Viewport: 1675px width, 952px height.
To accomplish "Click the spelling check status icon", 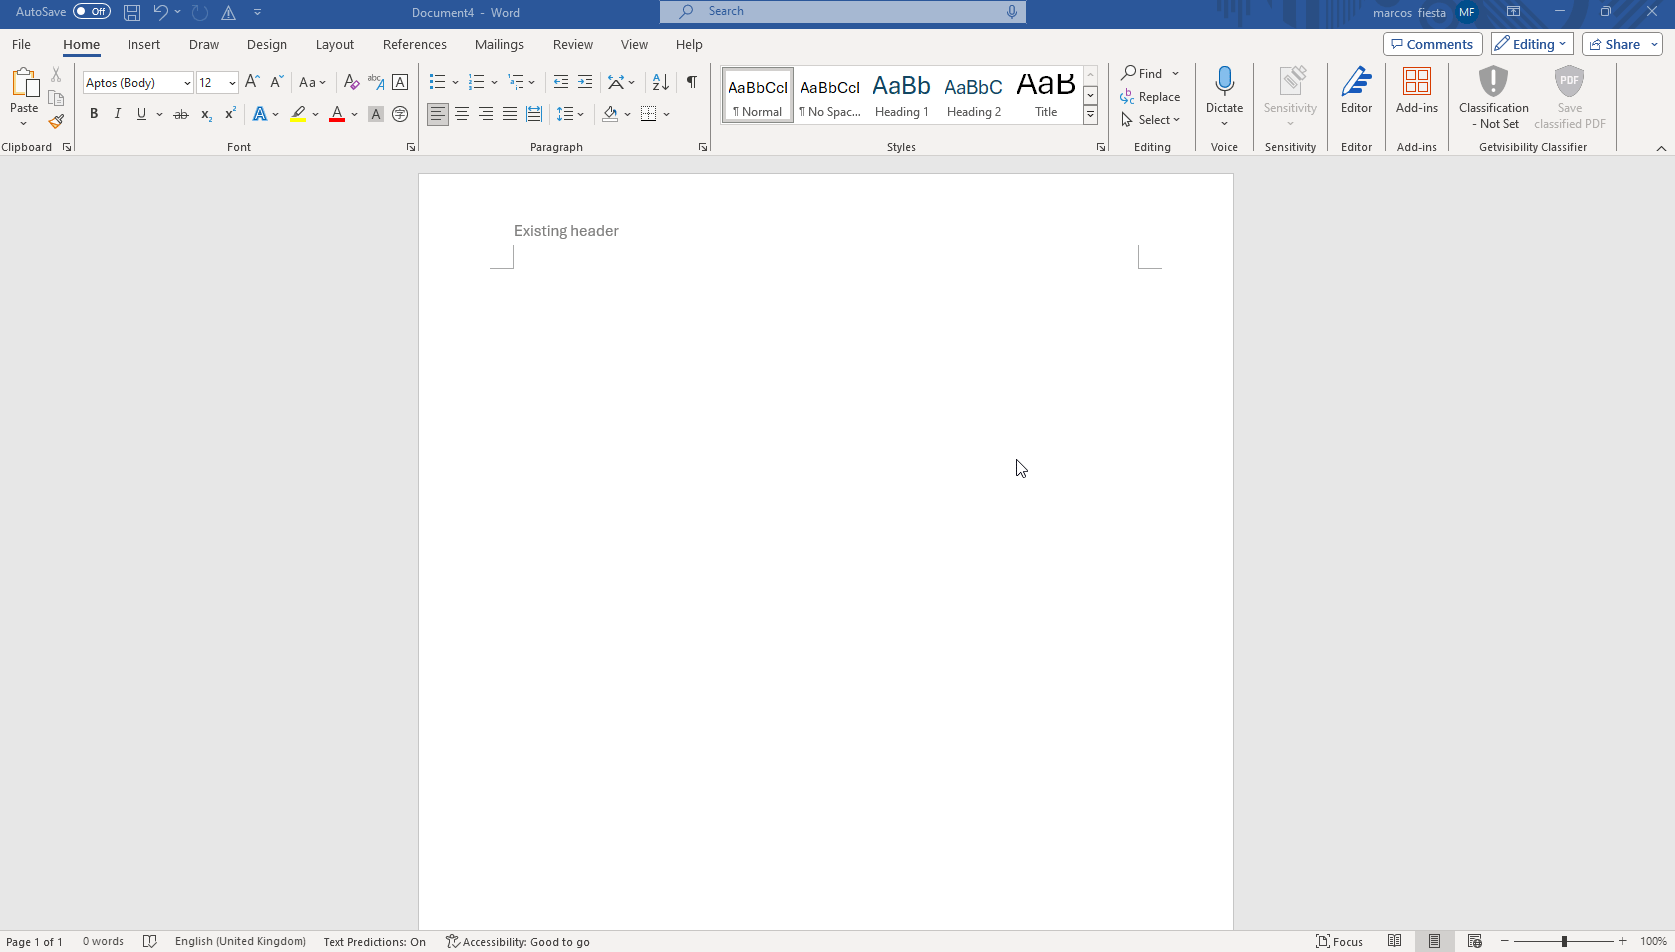I will coord(150,941).
